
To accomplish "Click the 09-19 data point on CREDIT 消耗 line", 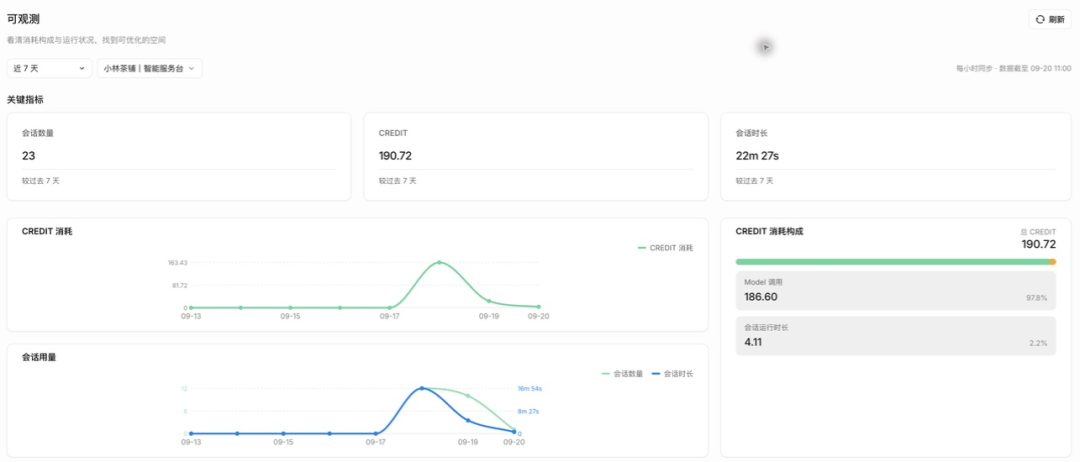I will (x=488, y=301).
